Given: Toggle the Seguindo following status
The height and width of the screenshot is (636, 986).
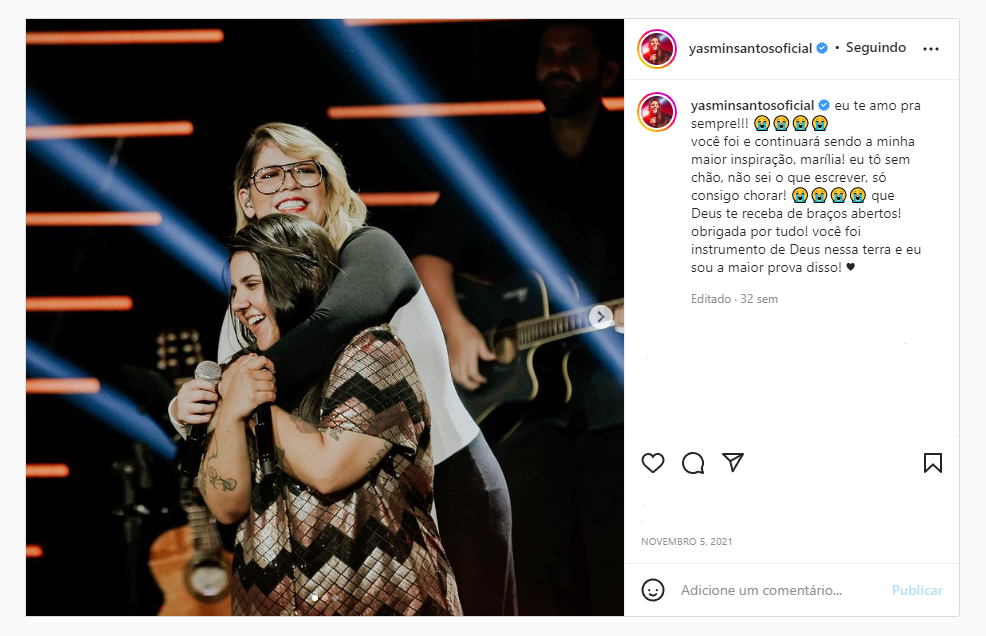Looking at the screenshot, I should click(x=875, y=48).
